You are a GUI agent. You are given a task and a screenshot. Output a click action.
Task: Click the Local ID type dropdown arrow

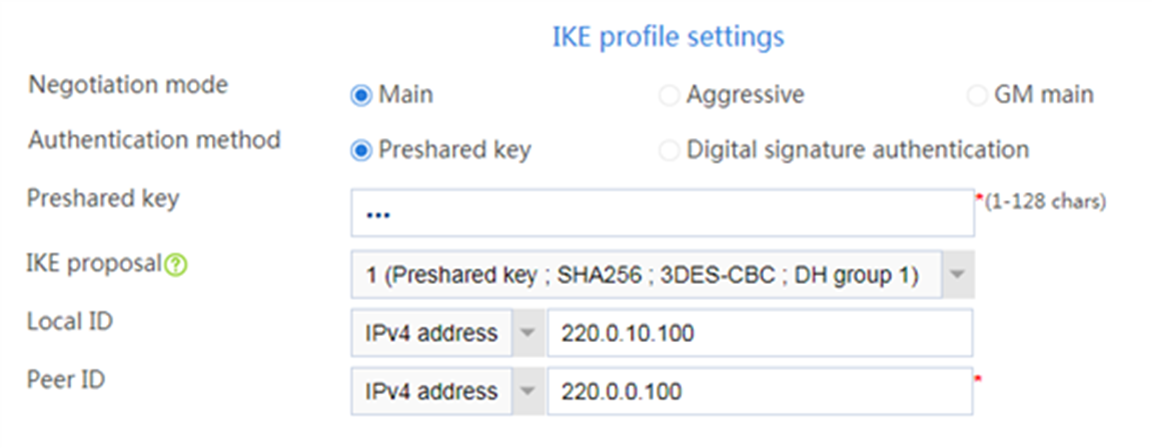pos(528,333)
